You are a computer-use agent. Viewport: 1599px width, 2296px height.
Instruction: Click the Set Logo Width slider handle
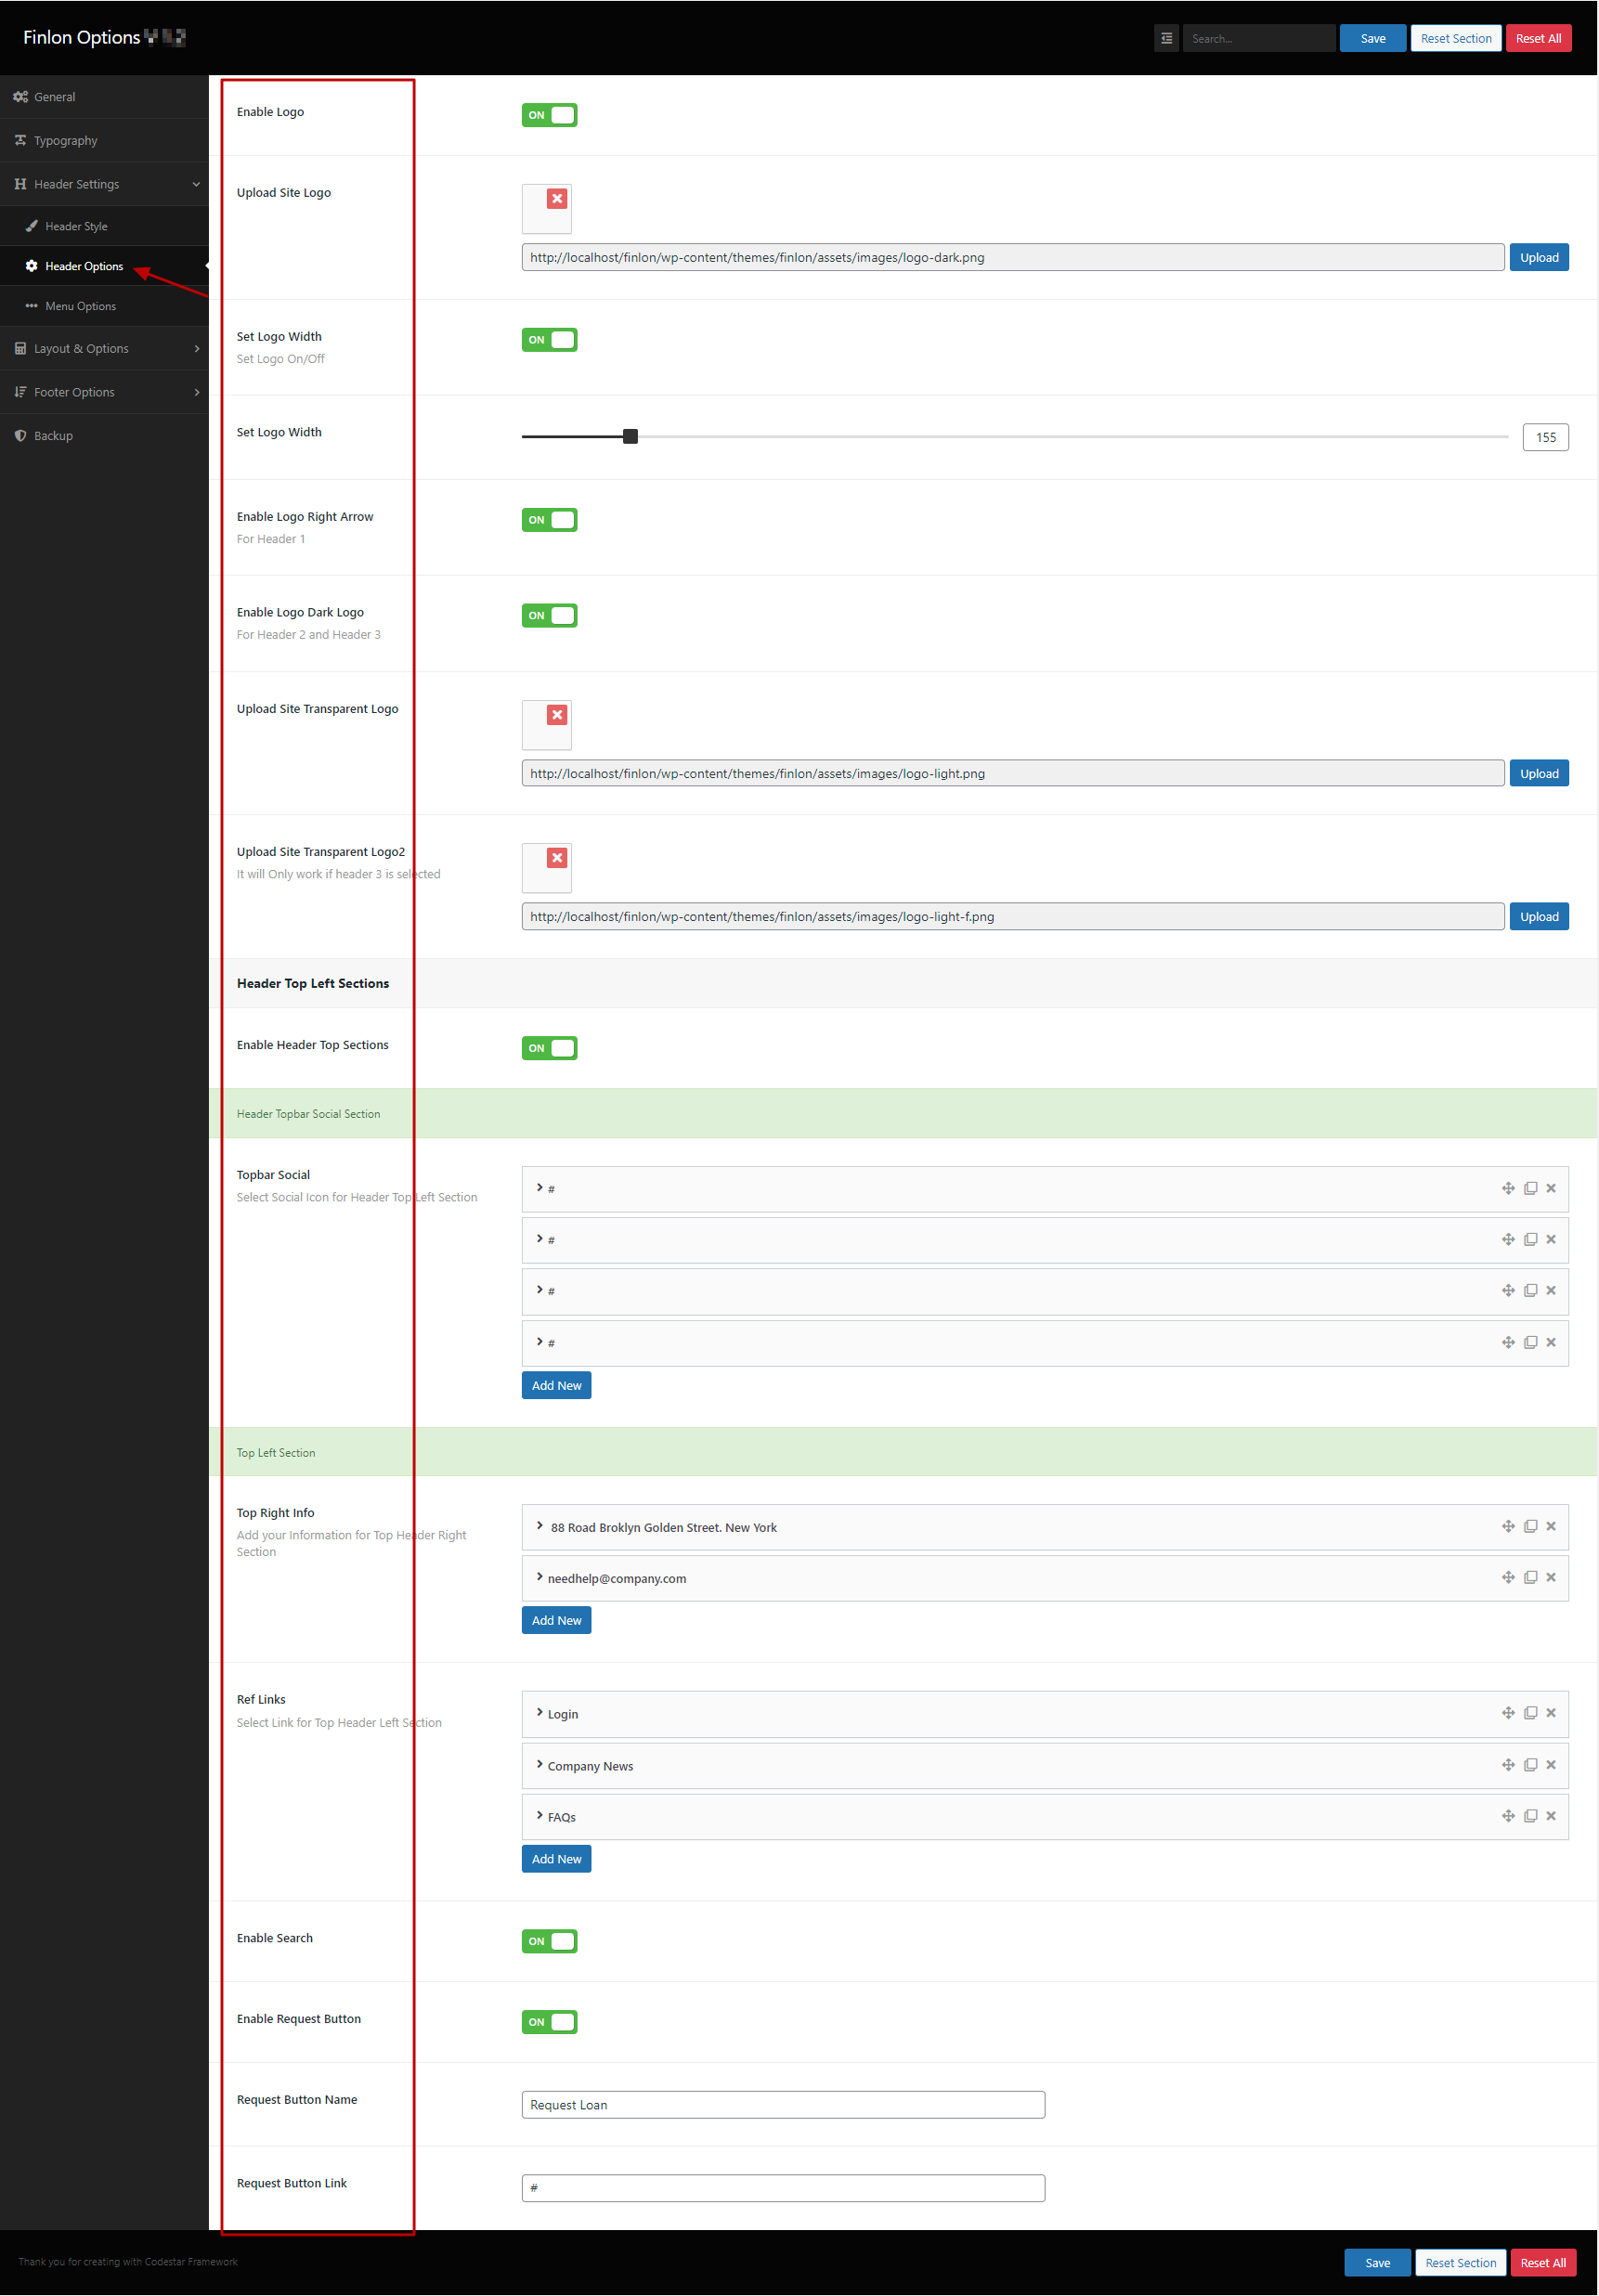coord(630,437)
